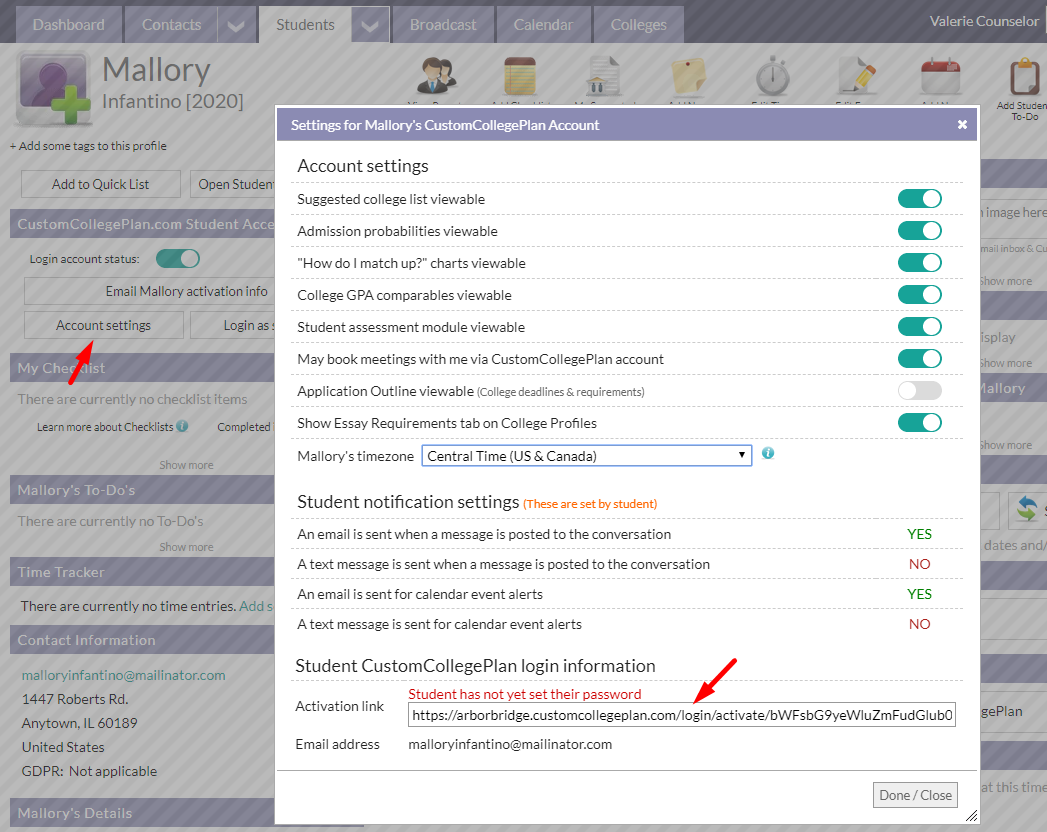Click 'Student has not yet set their password'
Screen dimensions: 1047x832
point(525,694)
